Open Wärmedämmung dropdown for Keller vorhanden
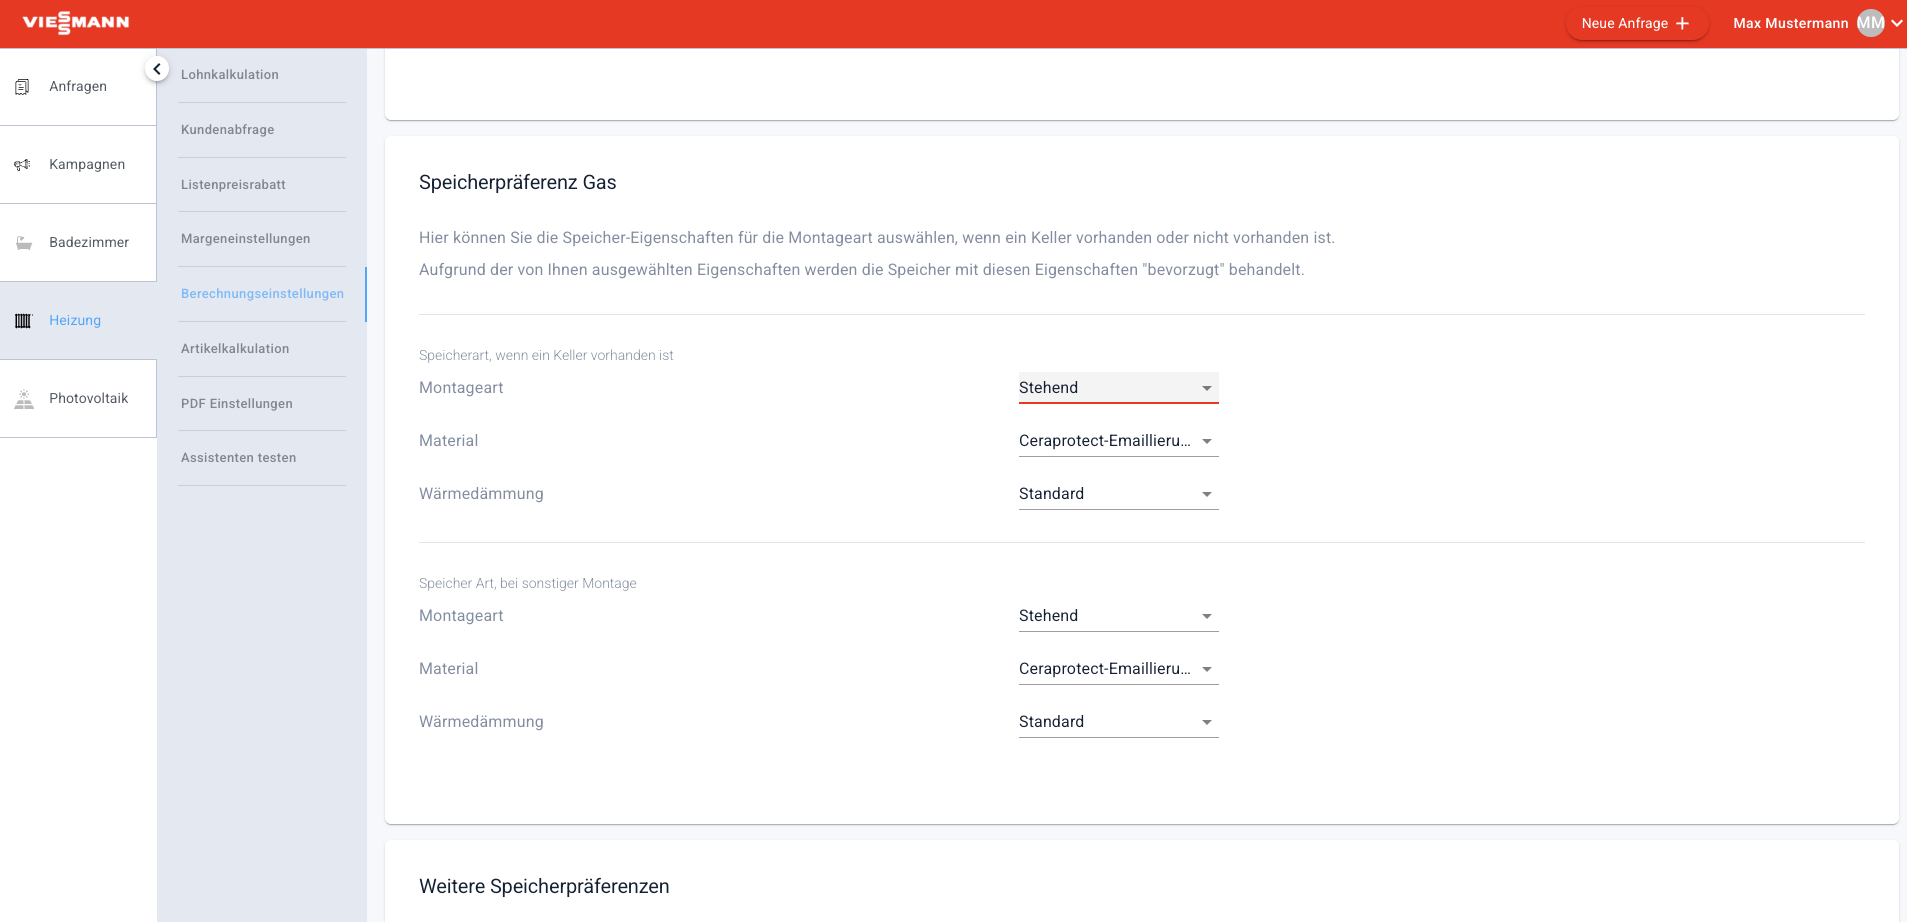The image size is (1907, 922). point(1117,494)
